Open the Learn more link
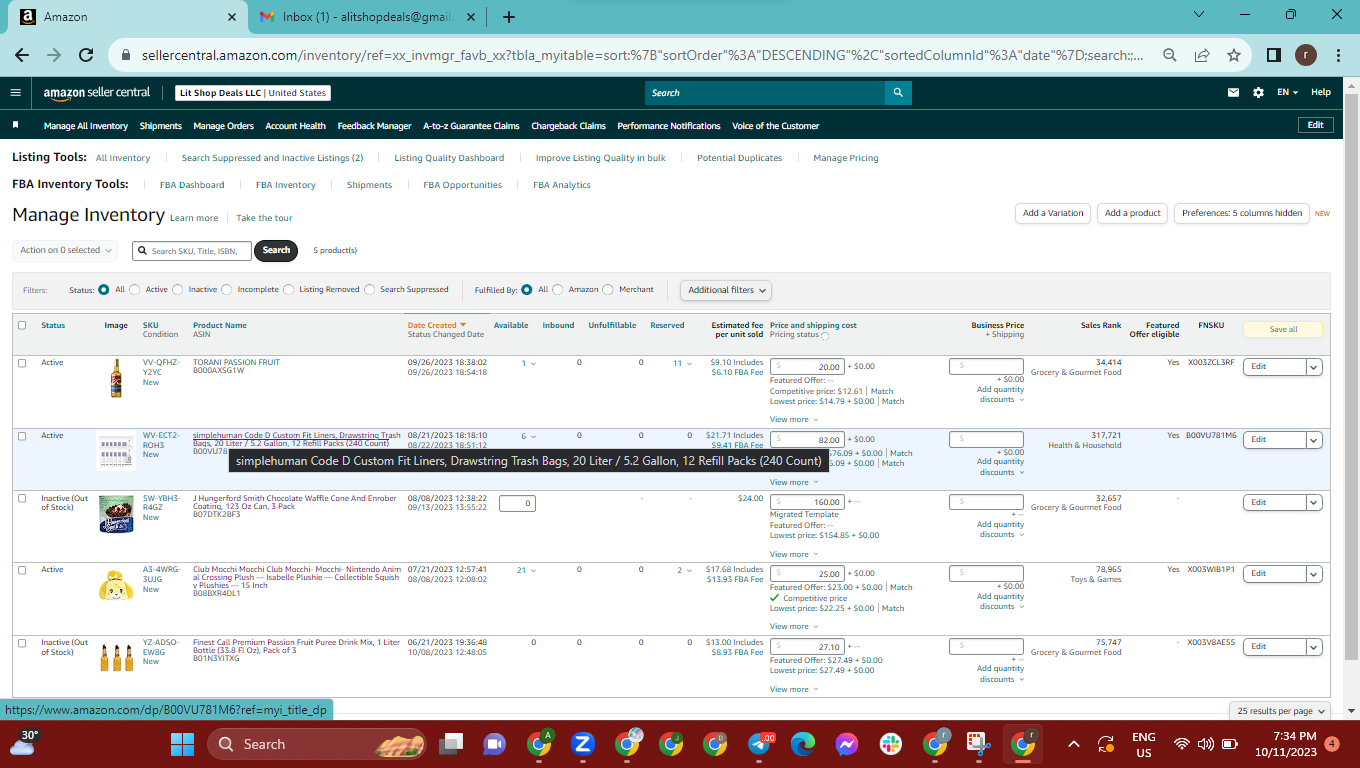Image resolution: width=1360 pixels, height=768 pixels. pos(194,218)
